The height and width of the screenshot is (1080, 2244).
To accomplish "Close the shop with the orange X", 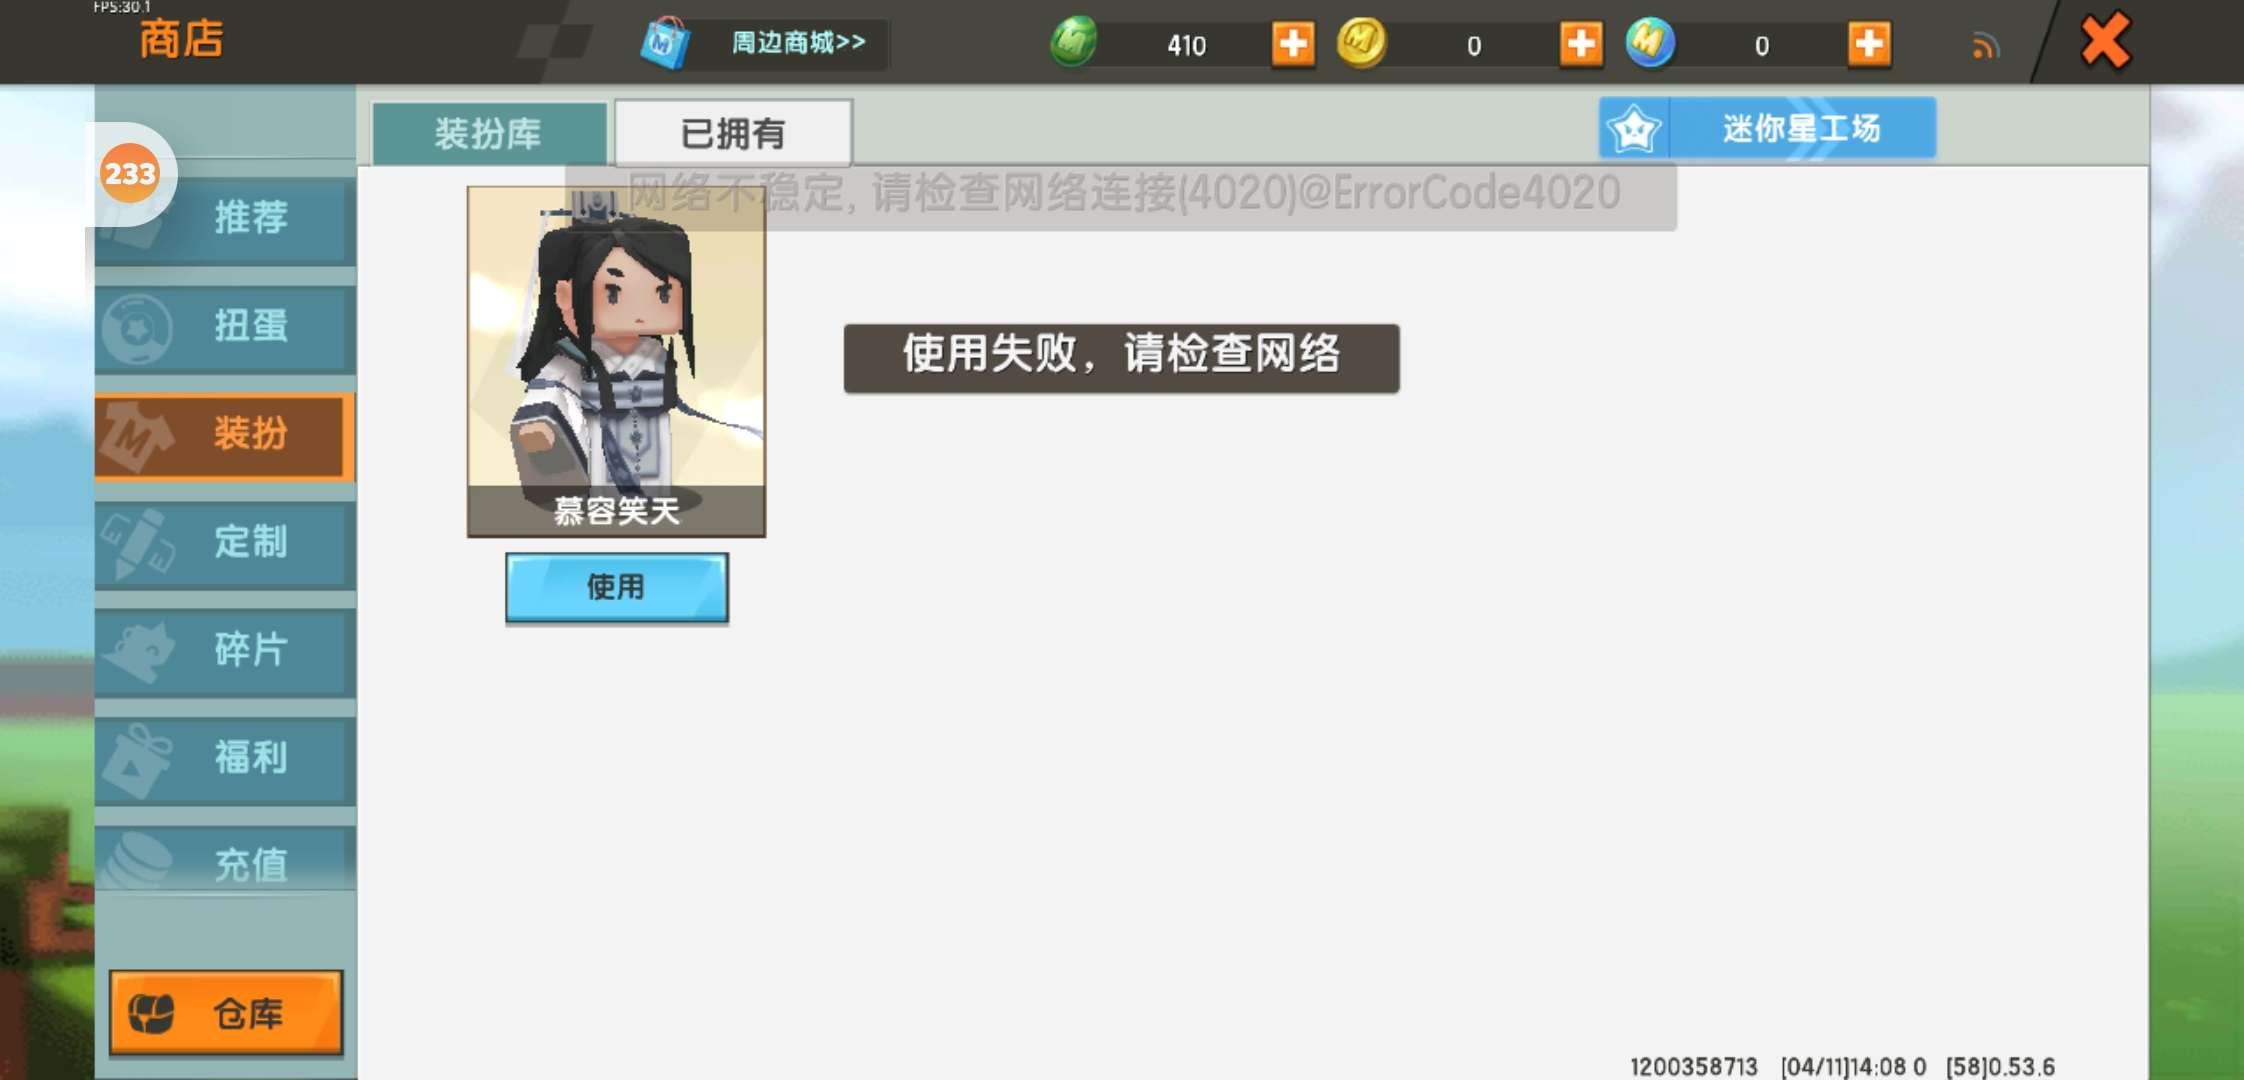I will [2105, 42].
